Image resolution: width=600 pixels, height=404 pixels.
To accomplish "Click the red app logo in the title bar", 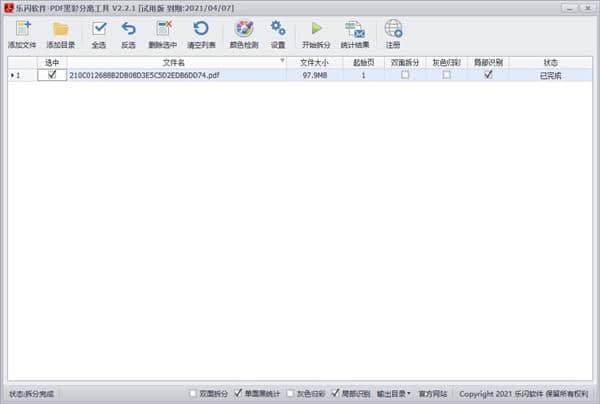I will coord(8,8).
